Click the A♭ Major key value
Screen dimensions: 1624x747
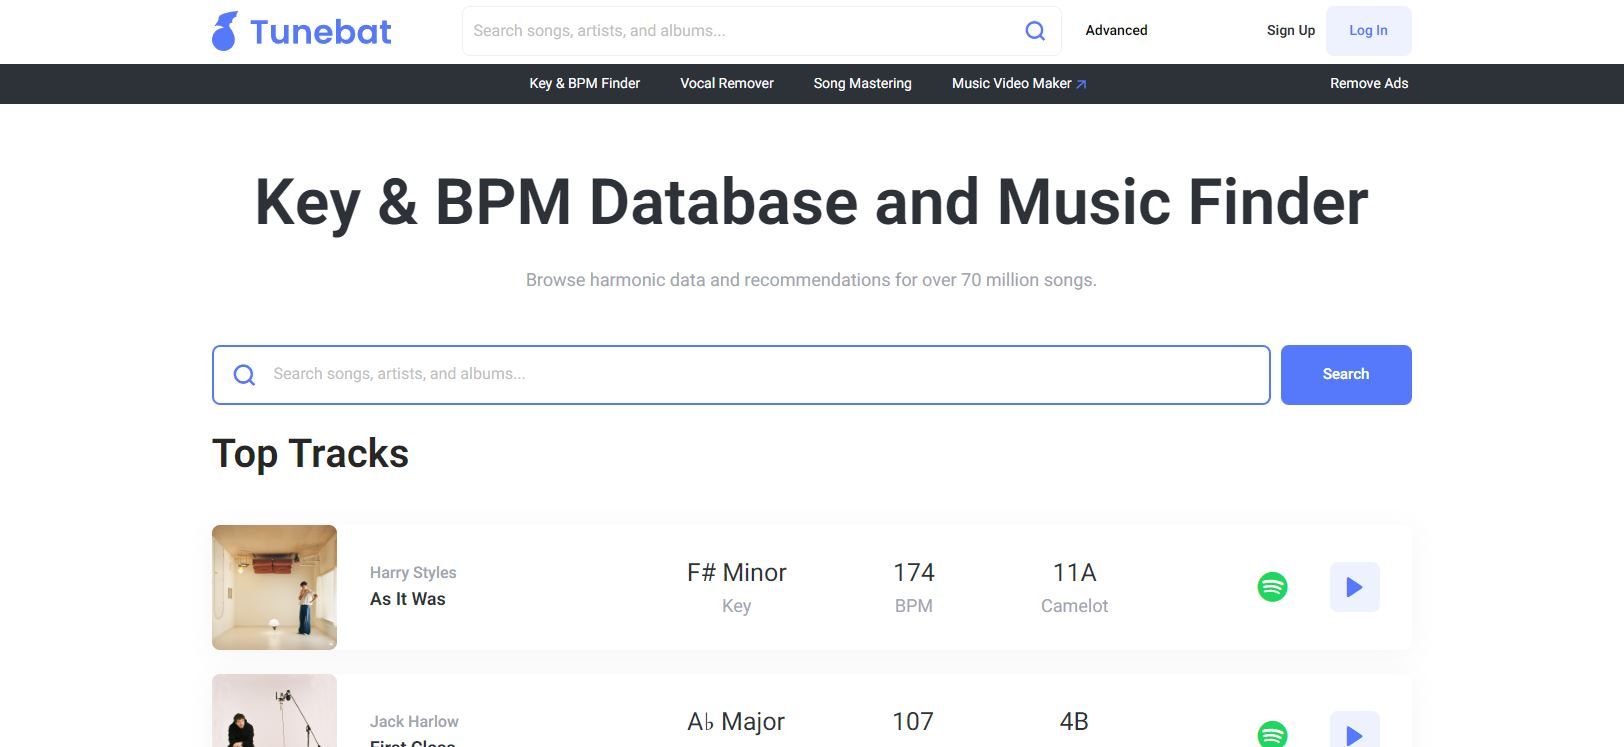click(x=736, y=722)
